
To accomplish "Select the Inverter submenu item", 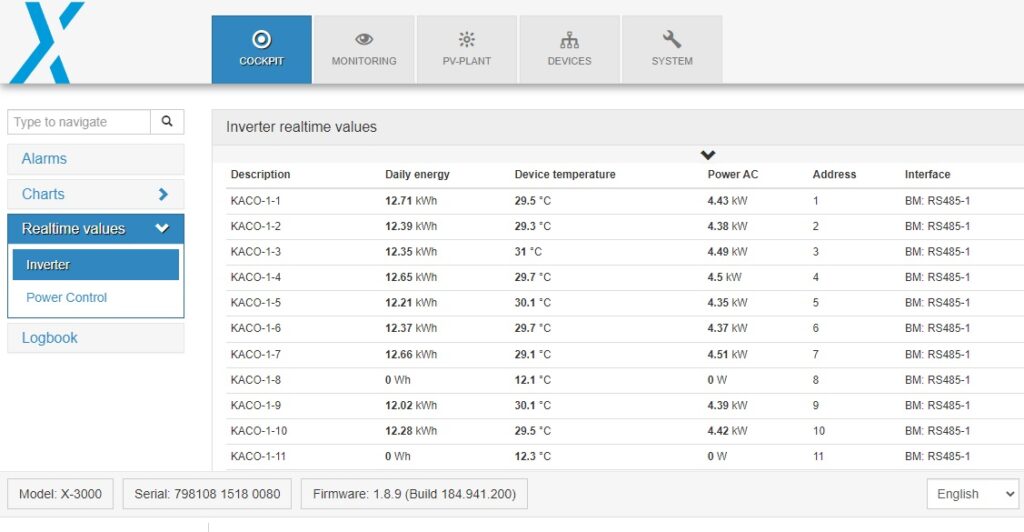I will click(95, 264).
